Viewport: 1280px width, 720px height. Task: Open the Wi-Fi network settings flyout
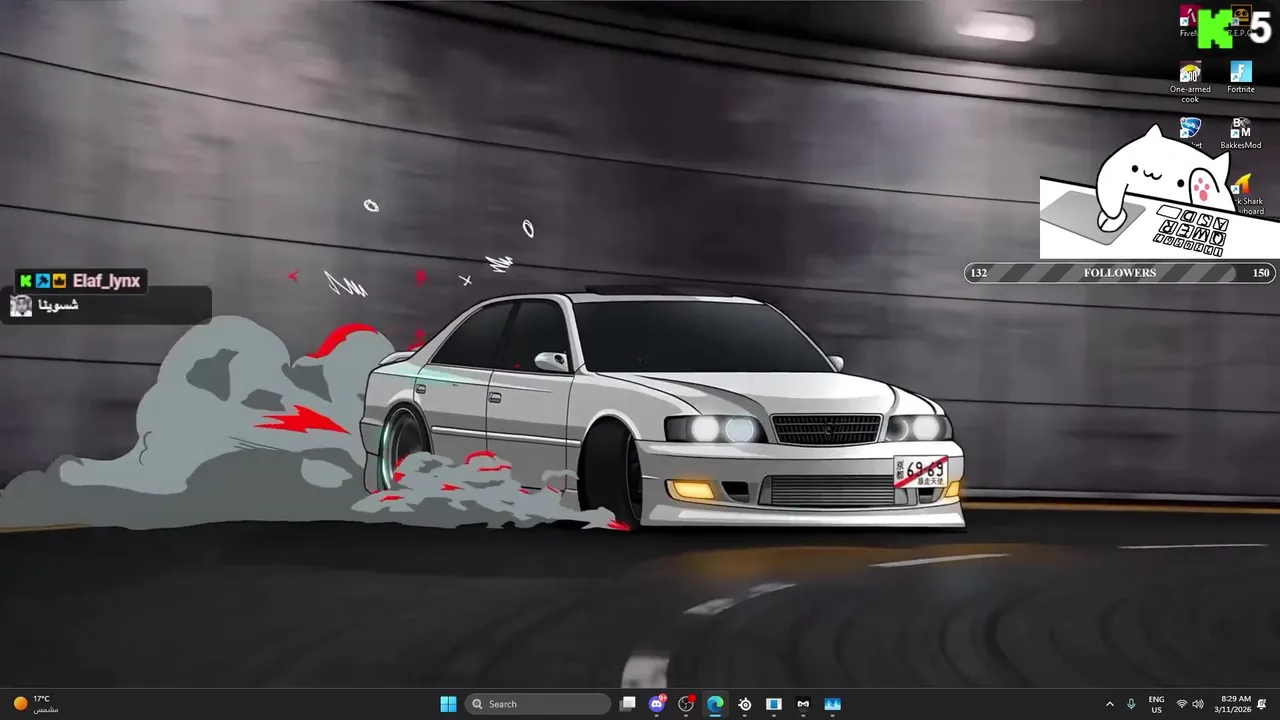1182,704
